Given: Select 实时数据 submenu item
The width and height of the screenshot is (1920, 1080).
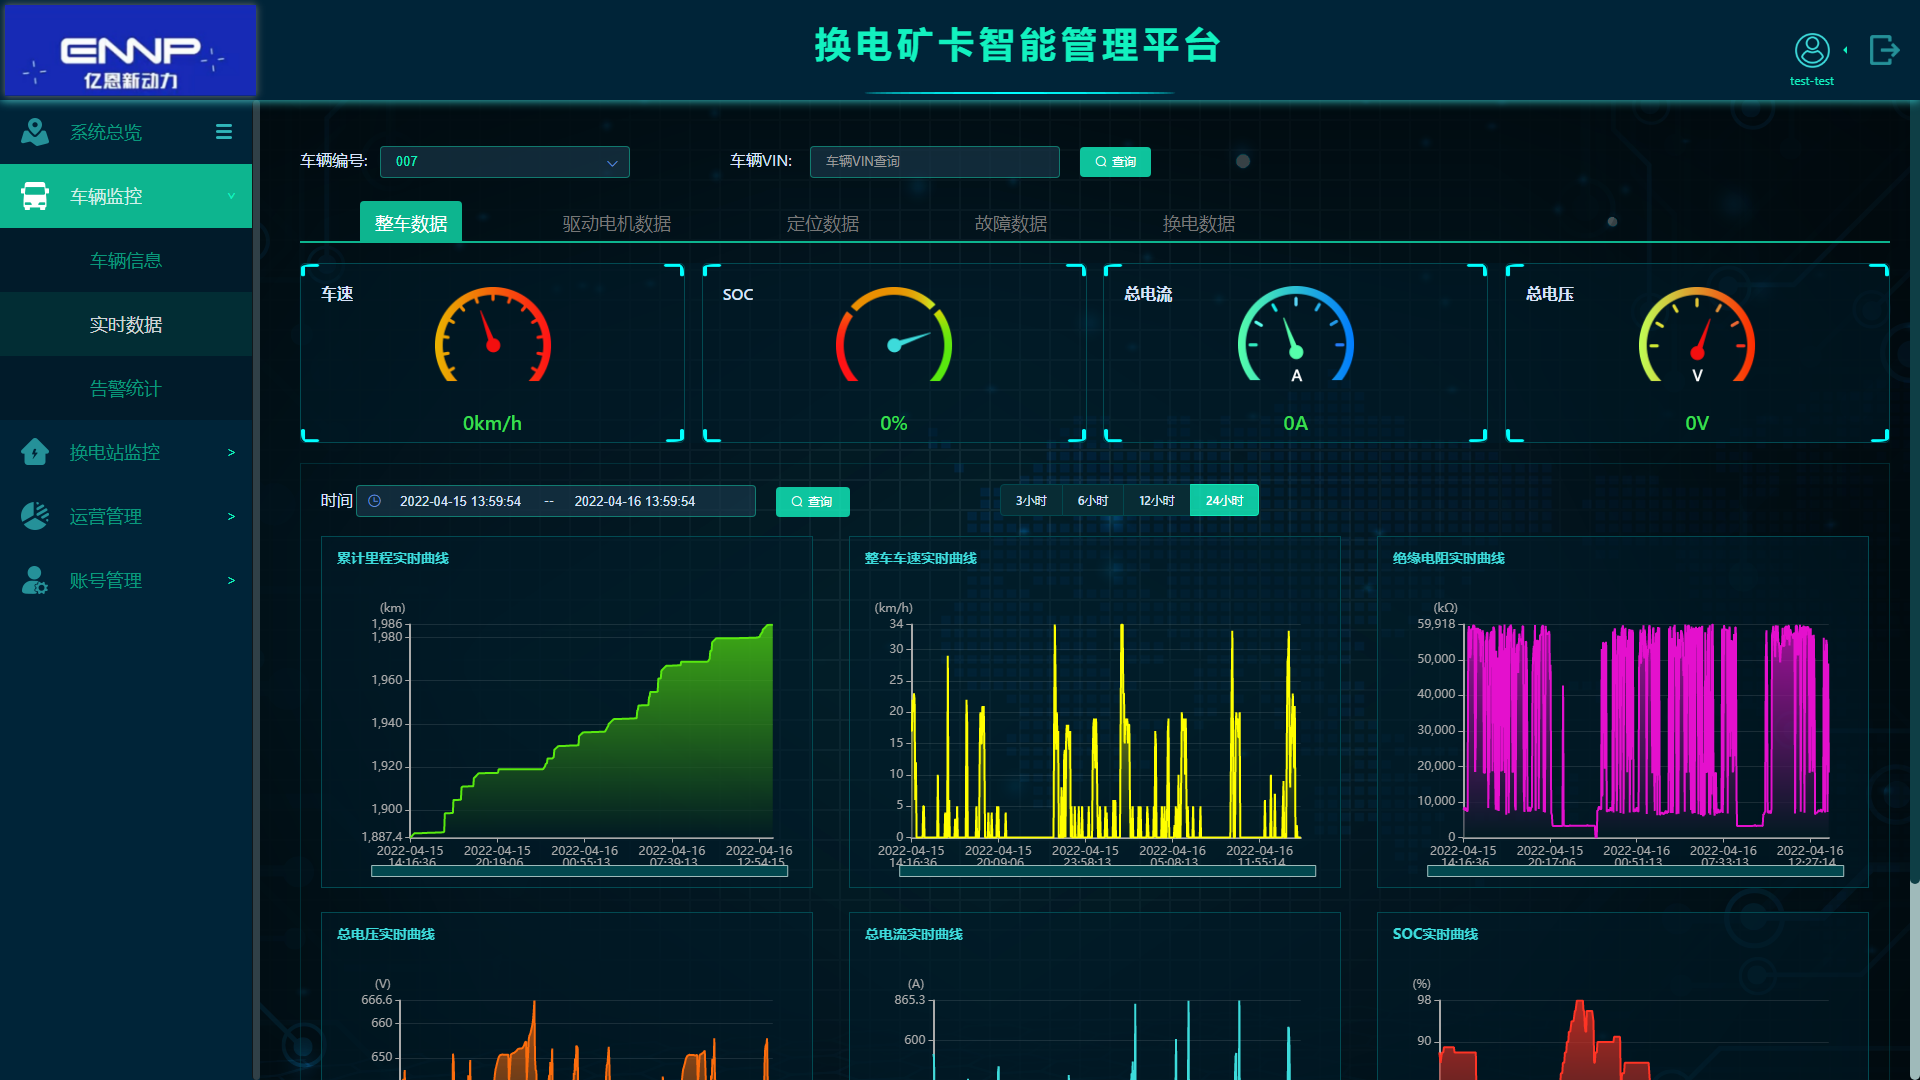Looking at the screenshot, I should point(126,324).
